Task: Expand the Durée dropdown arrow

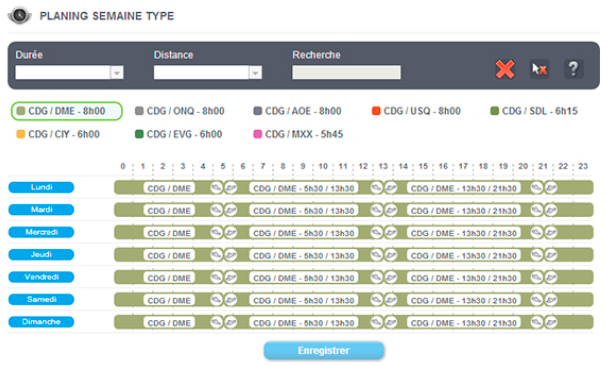Action: [x=117, y=72]
